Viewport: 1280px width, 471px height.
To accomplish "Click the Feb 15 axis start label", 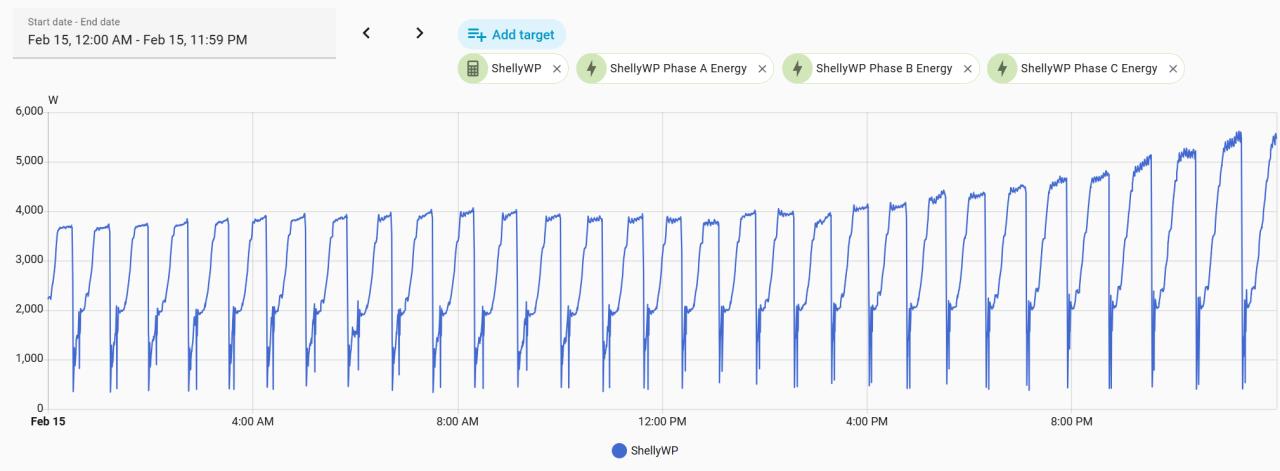I will [x=47, y=422].
